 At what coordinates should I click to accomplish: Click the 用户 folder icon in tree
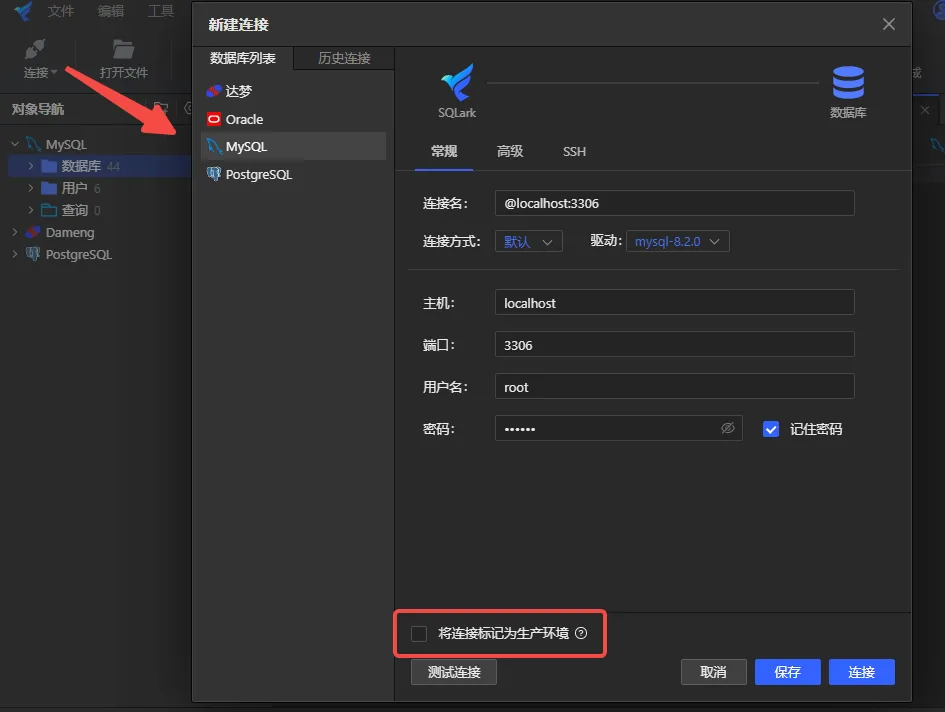[49, 188]
